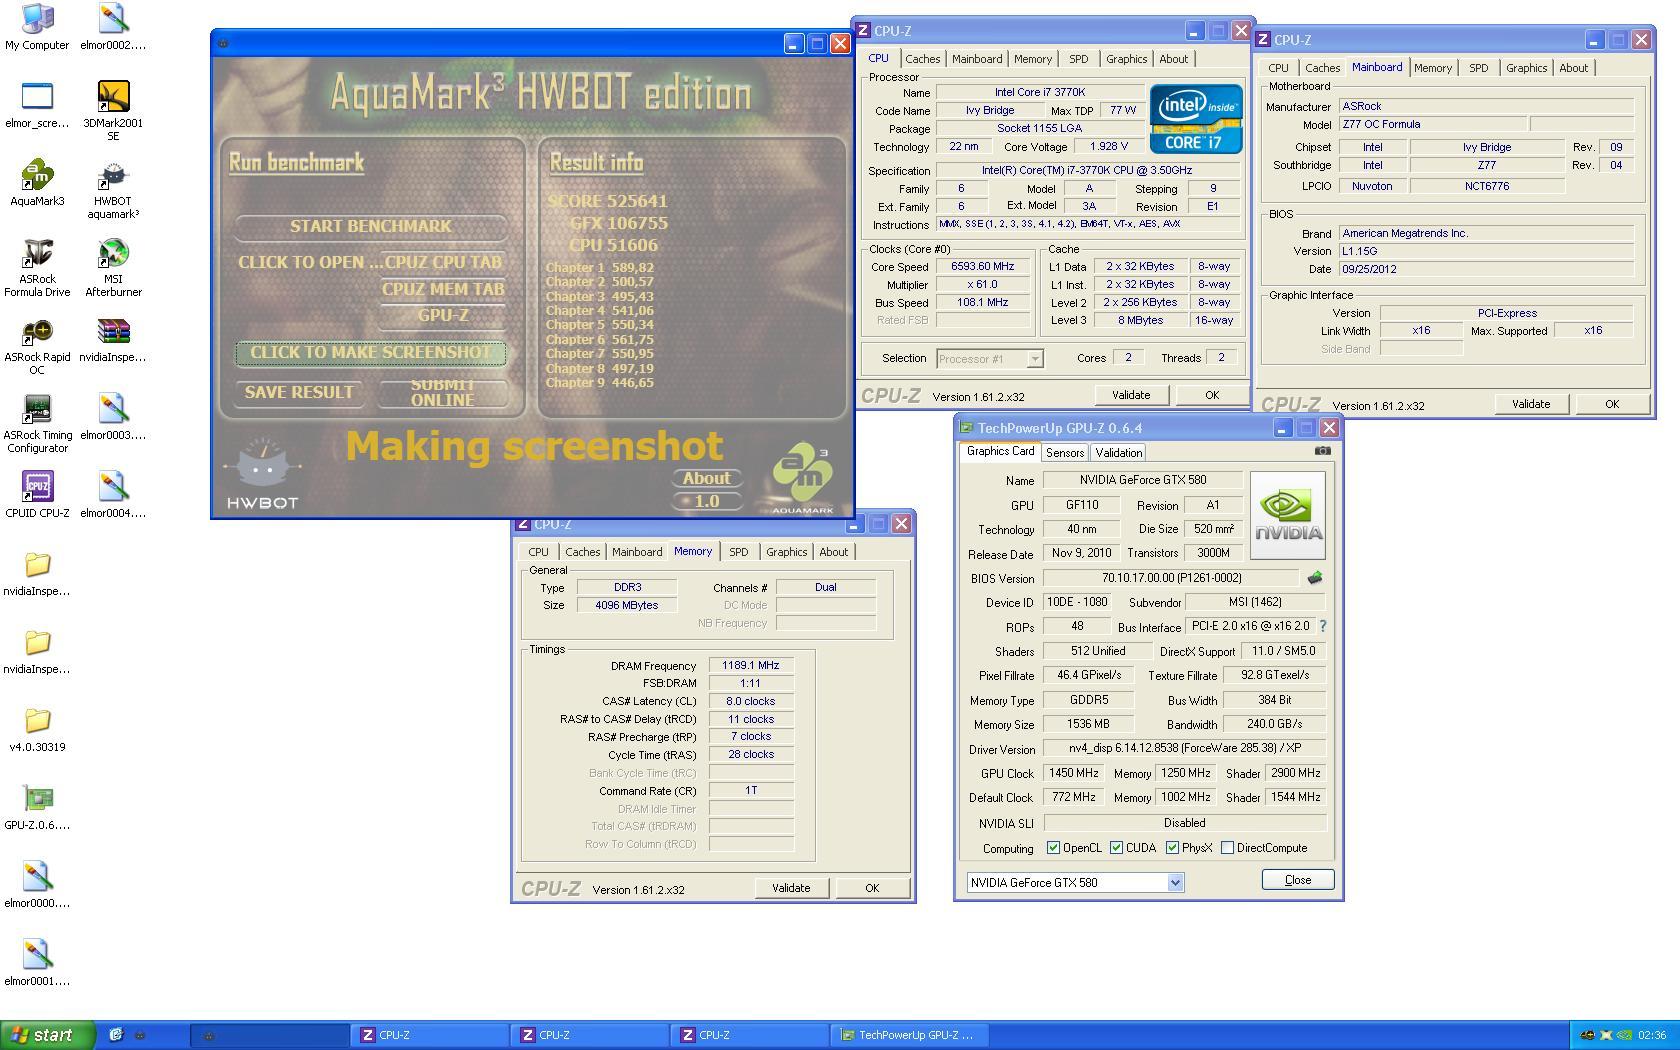
Task: Click the CAS# Latency 8.0 clocks value
Action: tap(751, 702)
